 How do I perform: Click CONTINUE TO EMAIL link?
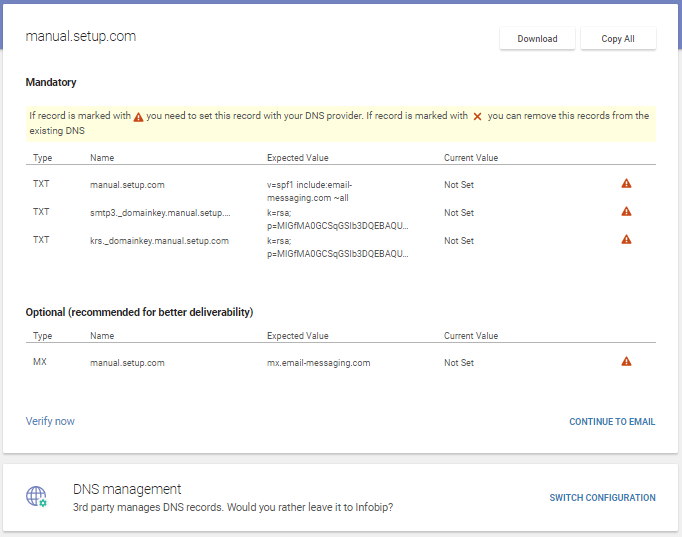click(612, 422)
